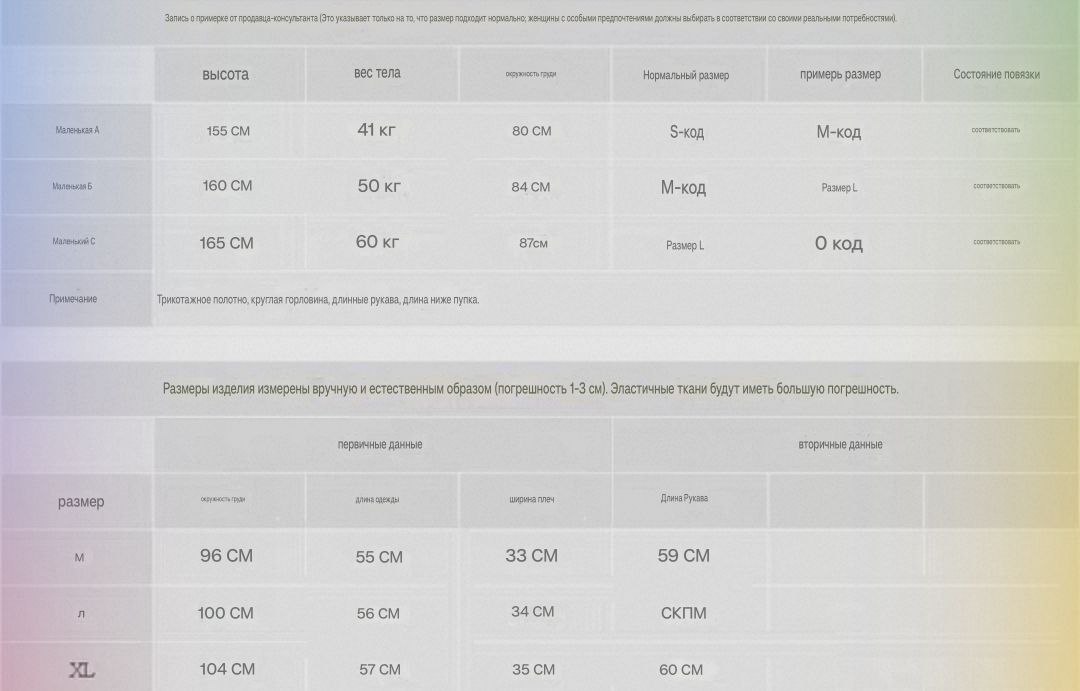Click the 'Маленькая А' row label
Screen dimensions: 1080x691
(x=77, y=131)
